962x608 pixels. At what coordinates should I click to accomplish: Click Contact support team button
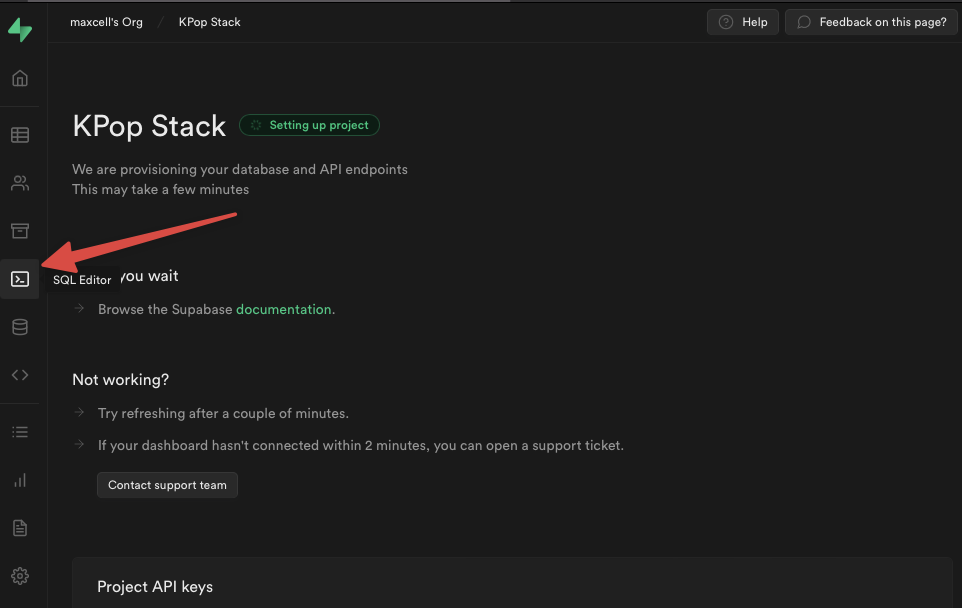167,485
